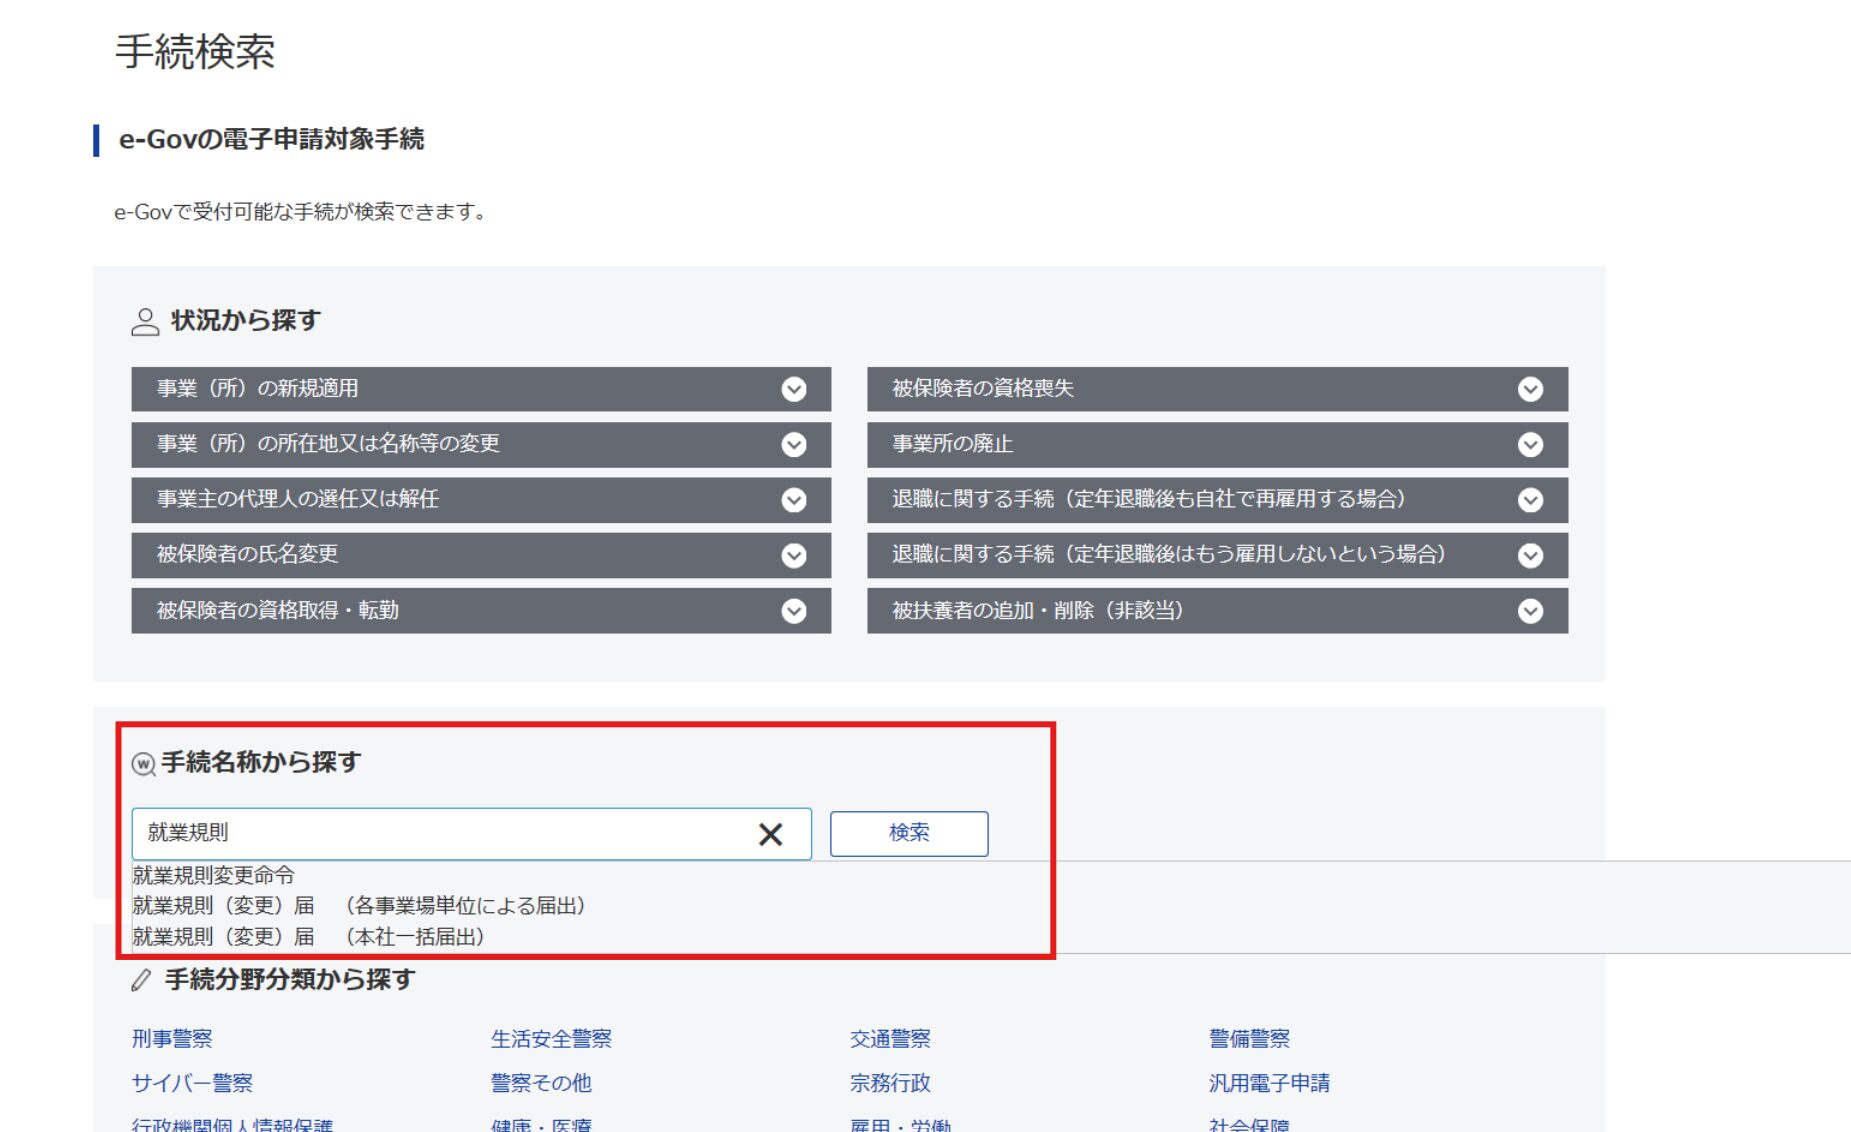The height and width of the screenshot is (1132, 1851).
Task: Expand 退職 もう雇用しないという場合 chevron icon
Action: (1530, 555)
